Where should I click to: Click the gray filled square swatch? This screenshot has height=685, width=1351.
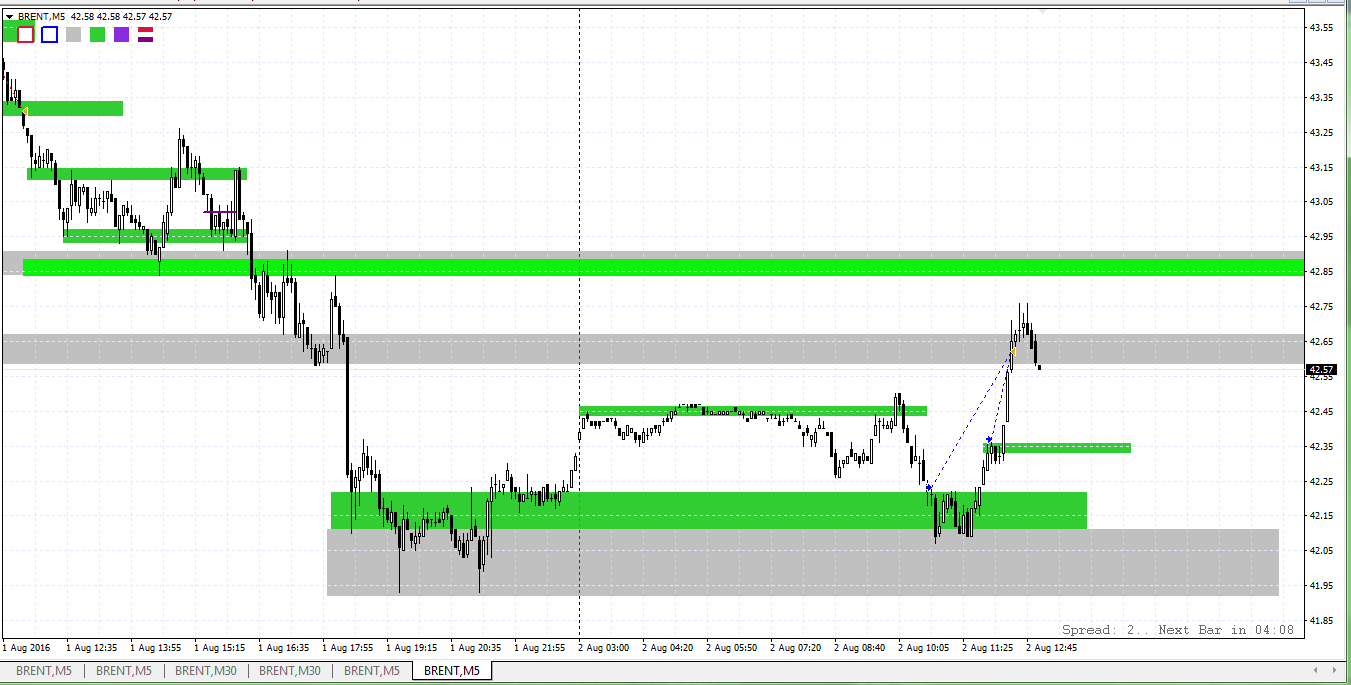74,35
